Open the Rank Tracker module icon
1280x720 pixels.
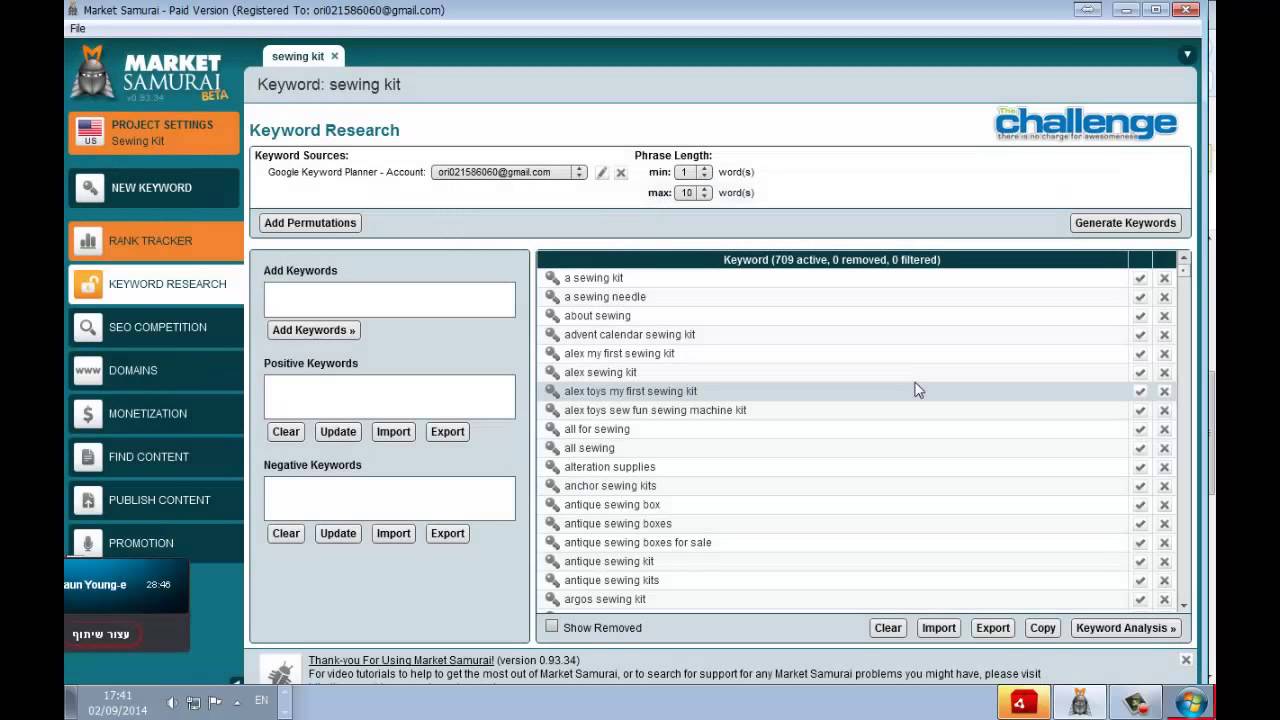pos(88,241)
